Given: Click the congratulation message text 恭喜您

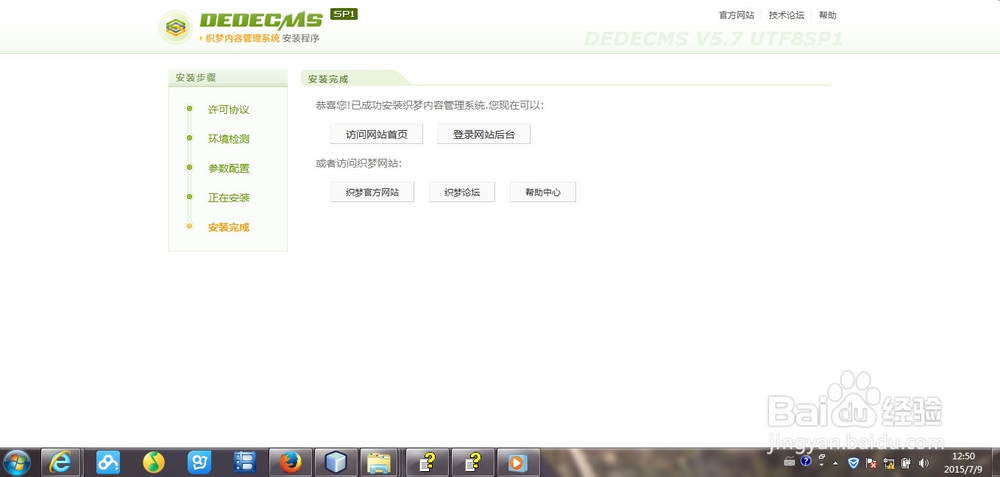Looking at the screenshot, I should click(x=429, y=105).
